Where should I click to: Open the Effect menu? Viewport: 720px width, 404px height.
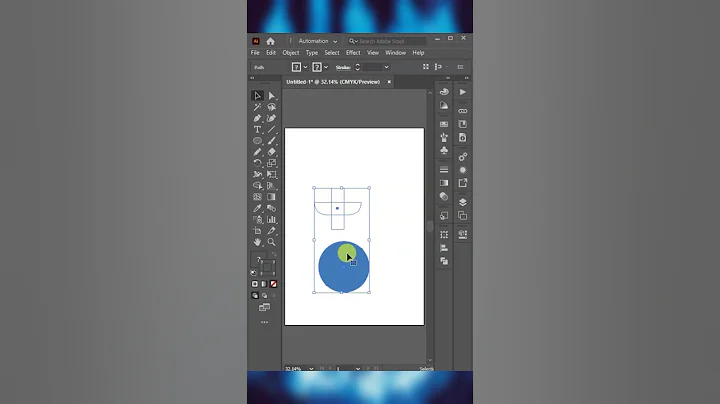click(353, 53)
